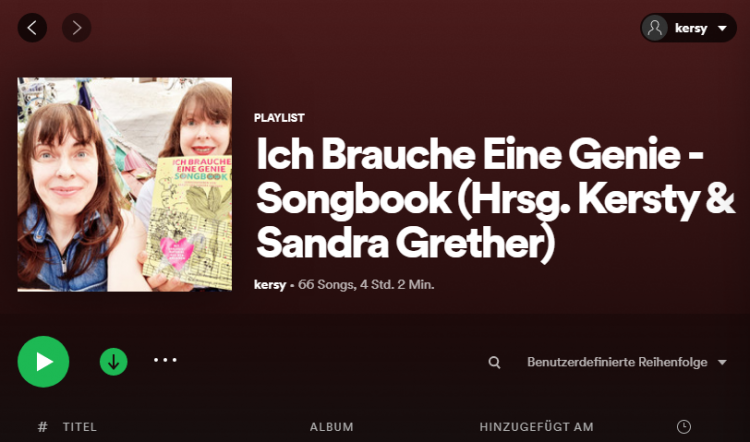Click the user avatar icon beside kersy
This screenshot has width=750, height=442.
(x=655, y=28)
